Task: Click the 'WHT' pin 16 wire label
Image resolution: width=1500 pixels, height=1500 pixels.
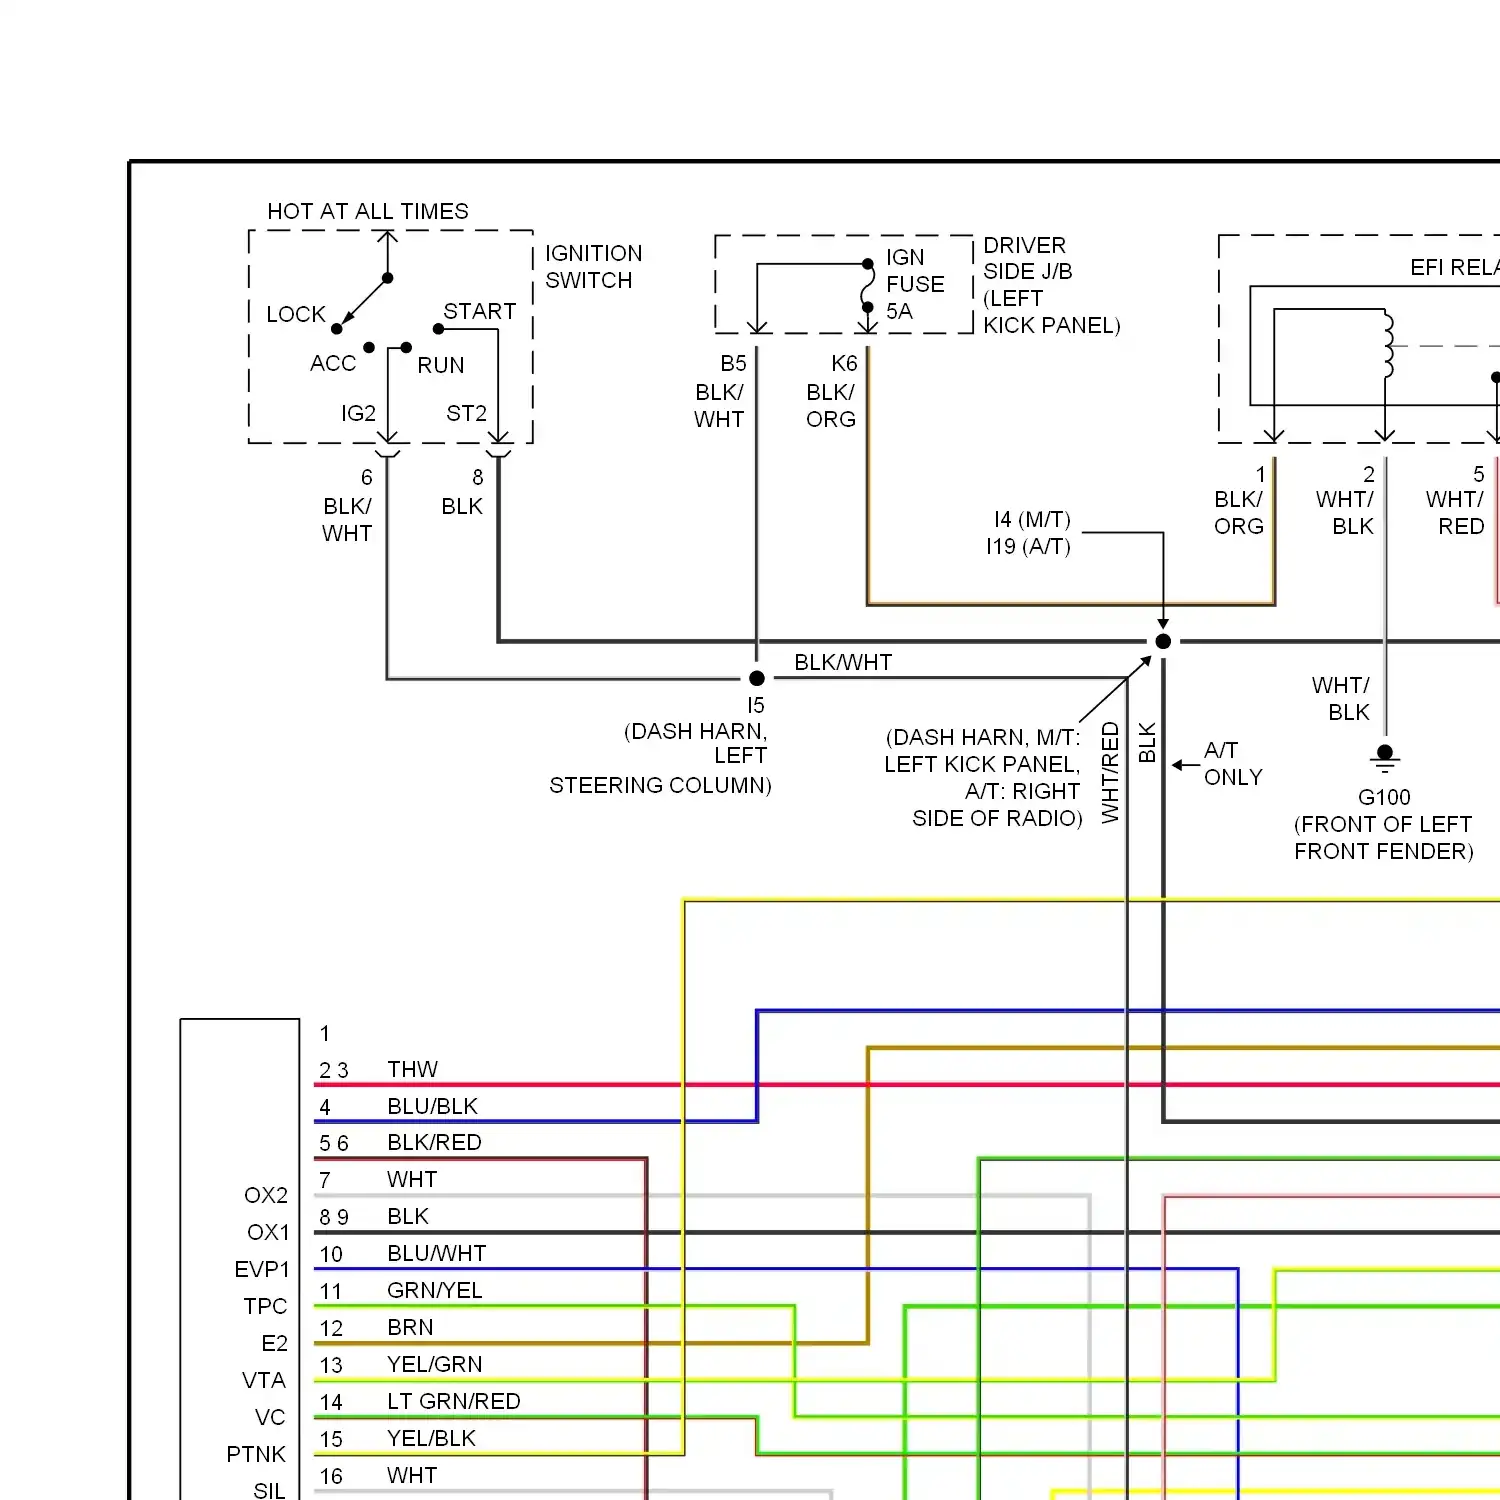Action: point(412,1475)
